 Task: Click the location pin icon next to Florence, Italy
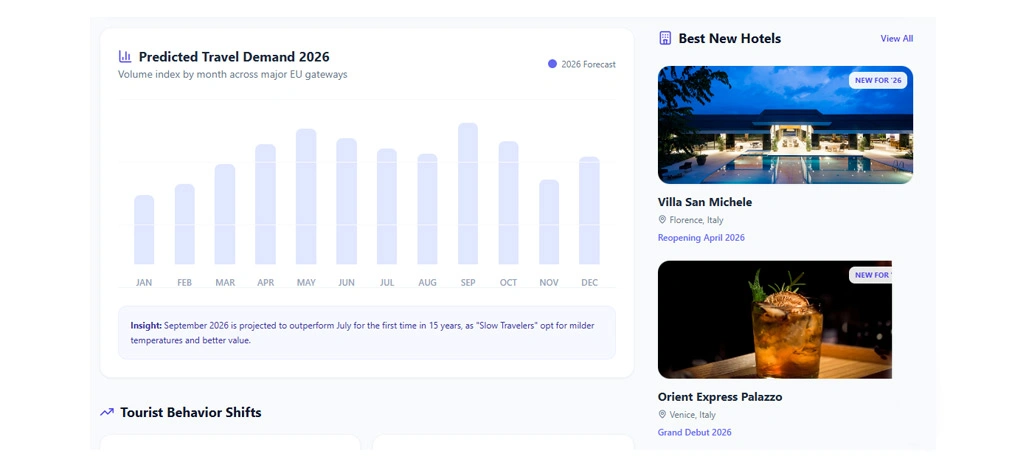tap(662, 220)
